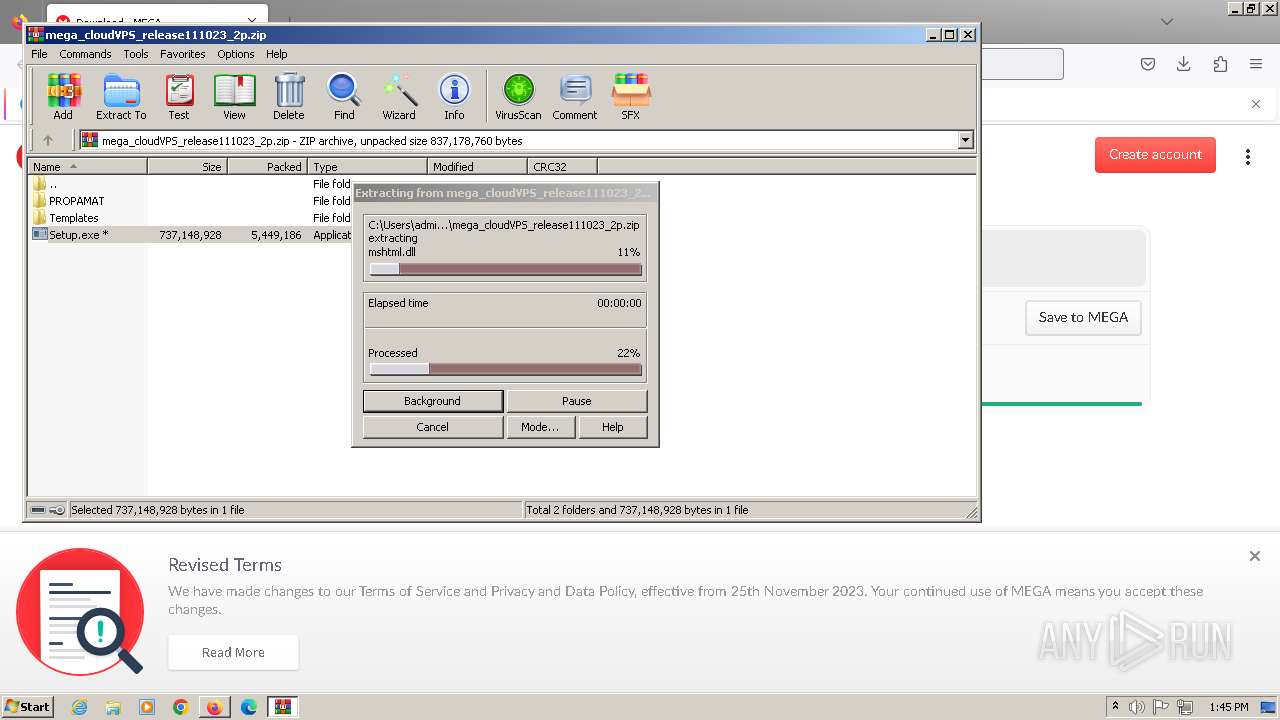Run the Test archive tool

pos(179,97)
